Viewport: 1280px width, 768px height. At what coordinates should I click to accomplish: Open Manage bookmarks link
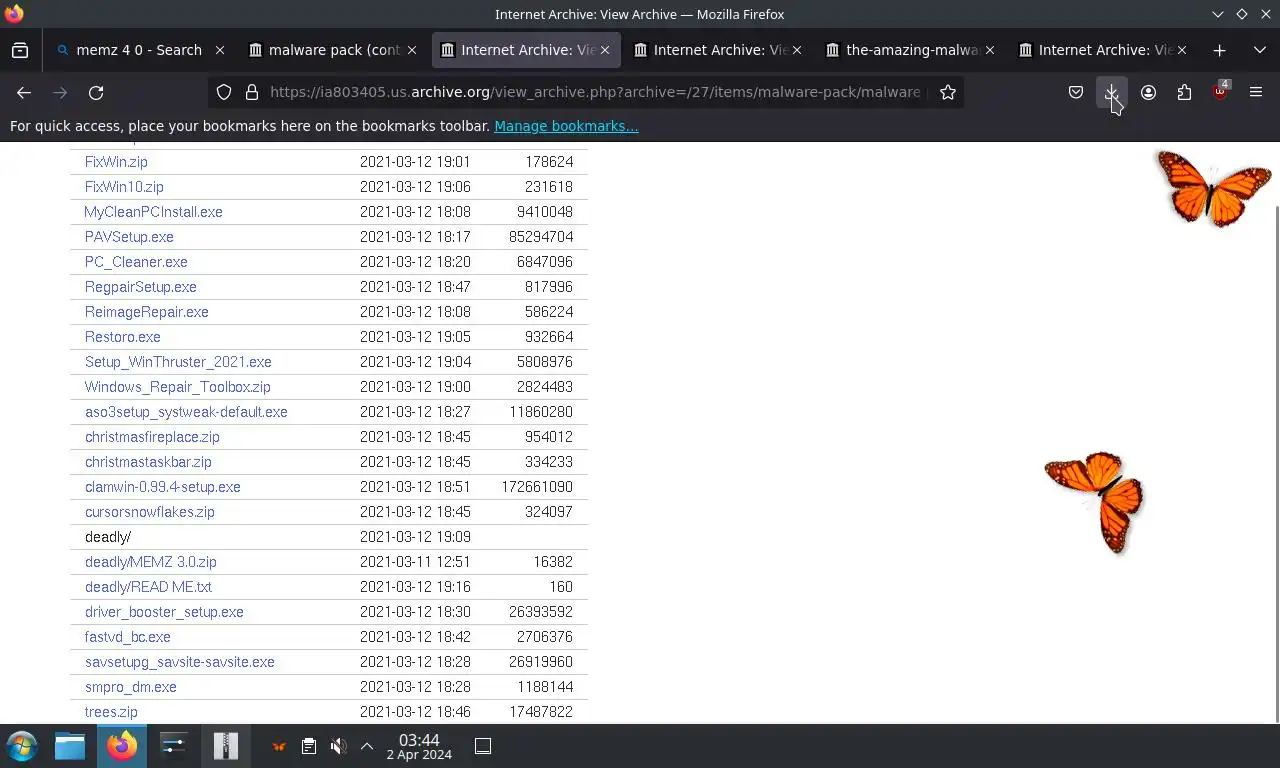point(566,126)
